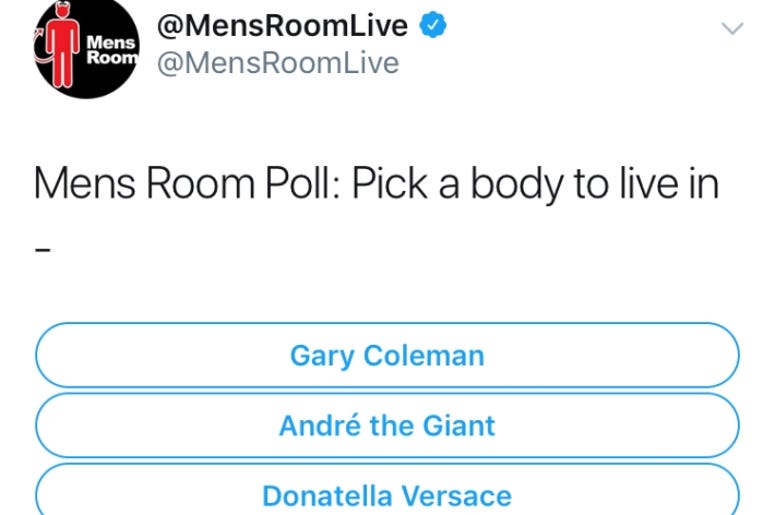Choose André the Giant poll option

pos(387,425)
